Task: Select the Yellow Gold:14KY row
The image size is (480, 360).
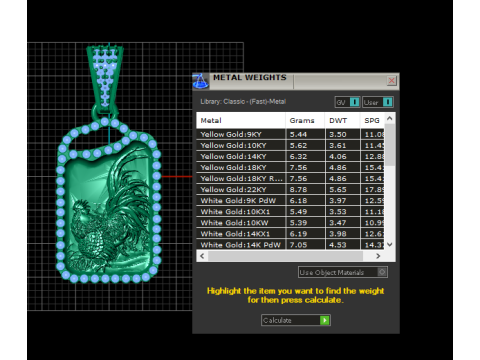Action: click(290, 156)
